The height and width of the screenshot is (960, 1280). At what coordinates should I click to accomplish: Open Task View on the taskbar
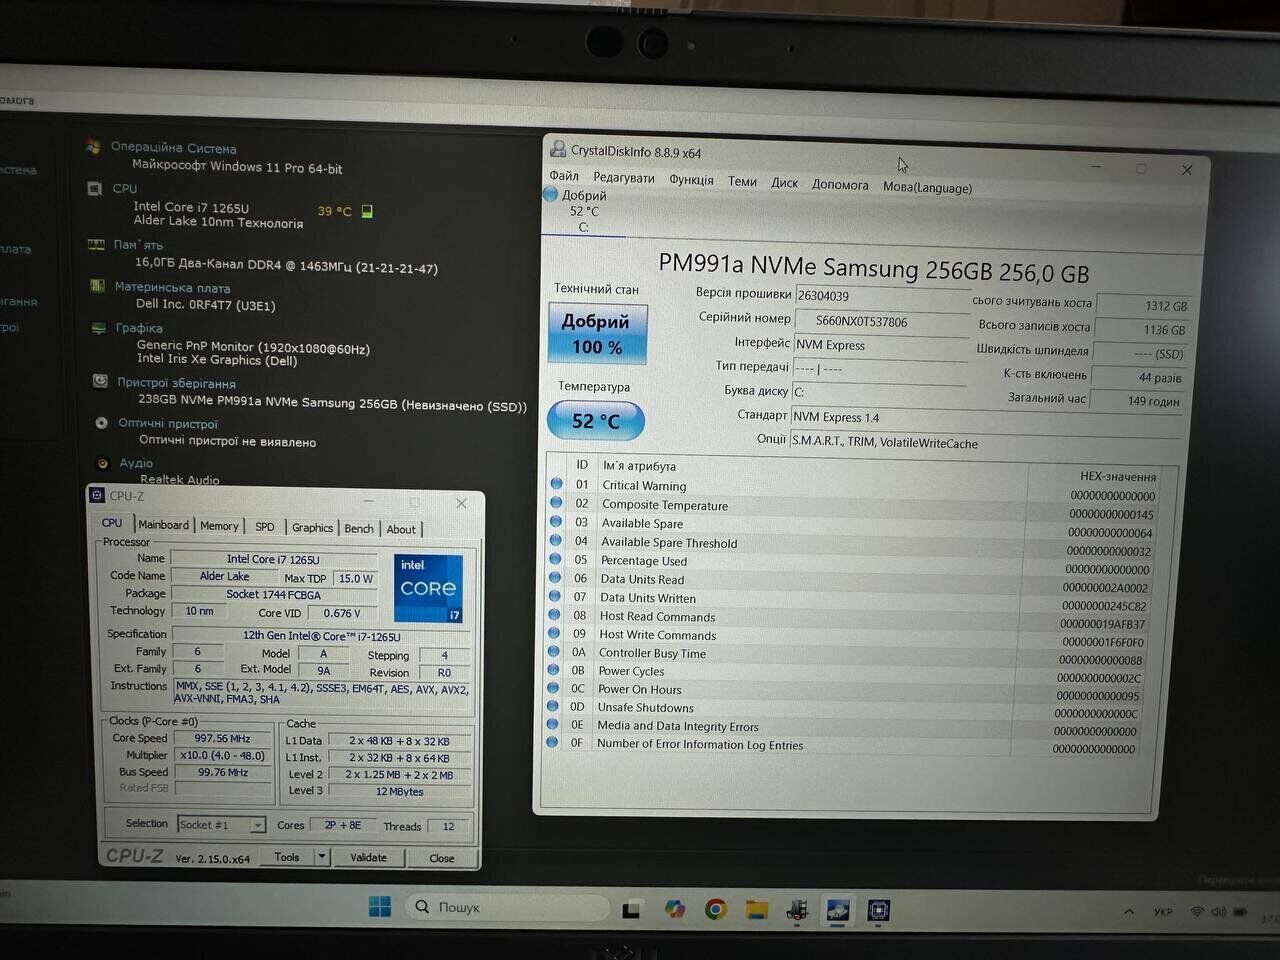[x=631, y=909]
